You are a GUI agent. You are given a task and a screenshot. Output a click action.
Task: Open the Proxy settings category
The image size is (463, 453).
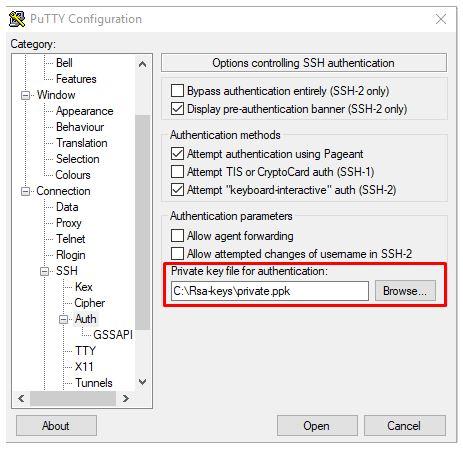69,223
